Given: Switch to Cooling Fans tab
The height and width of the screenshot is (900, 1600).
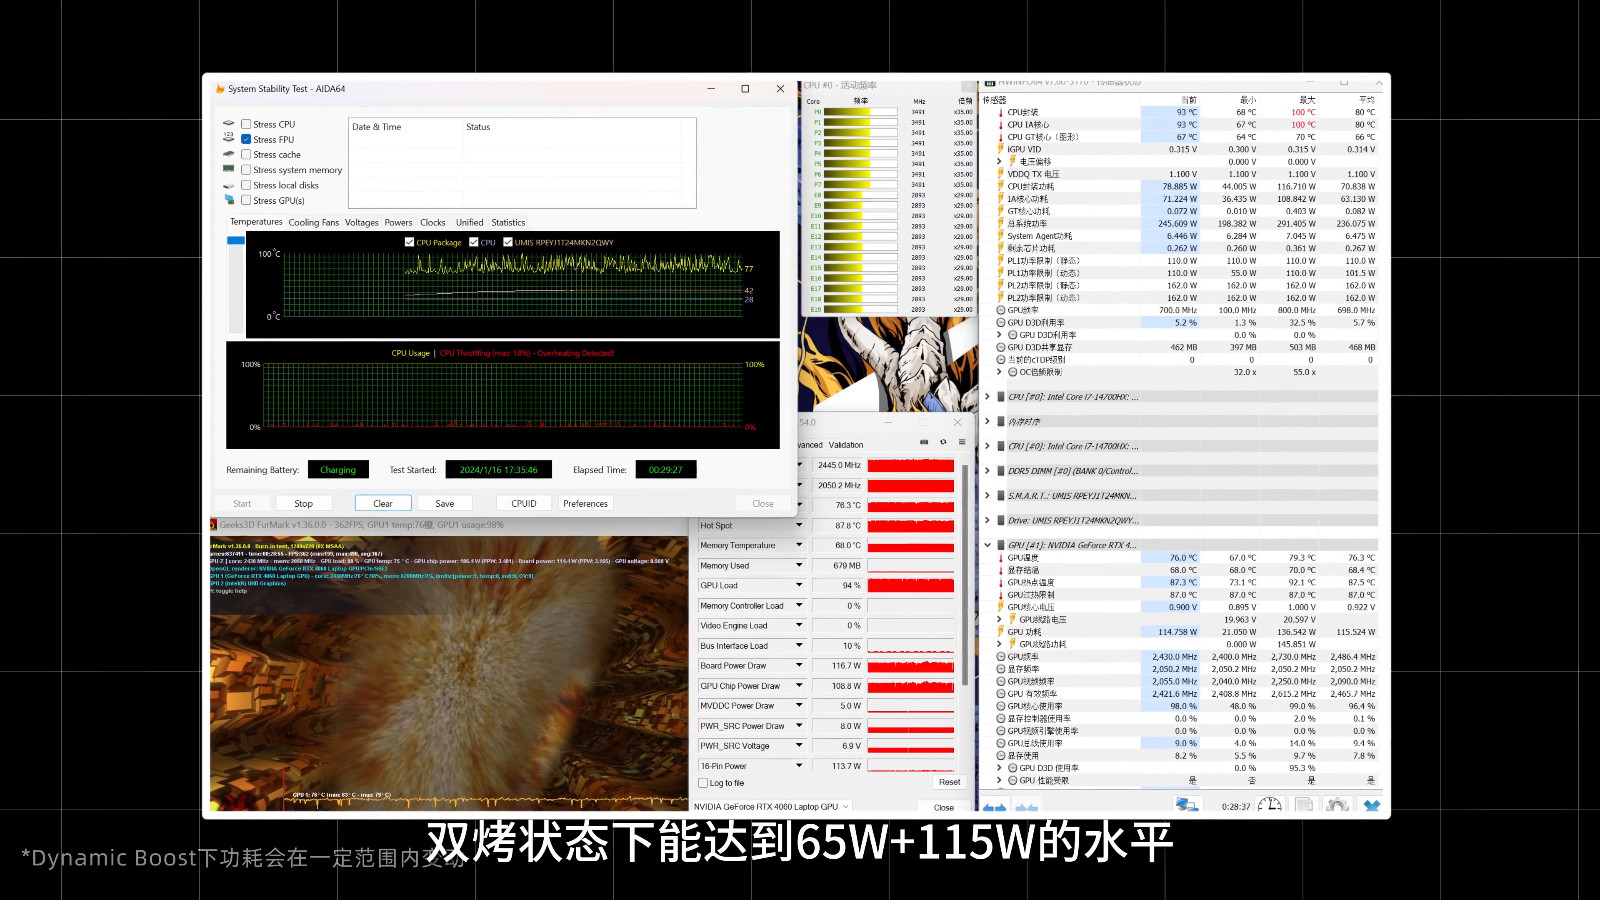Looking at the screenshot, I should point(314,222).
